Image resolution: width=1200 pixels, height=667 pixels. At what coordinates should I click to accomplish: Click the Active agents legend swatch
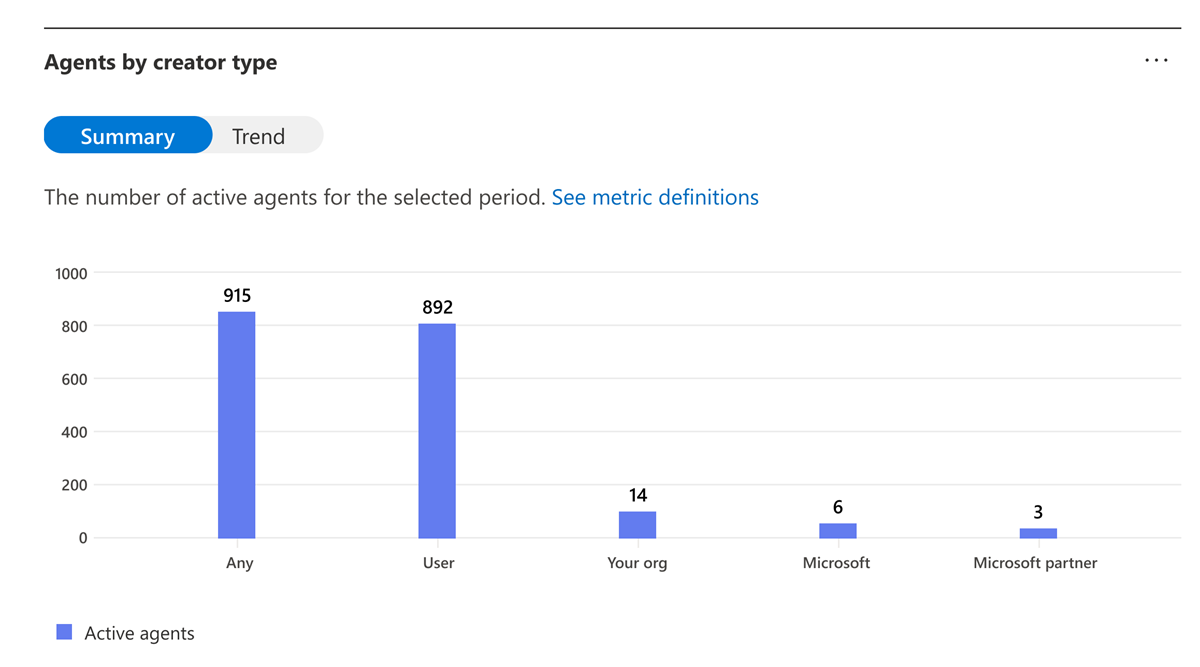point(64,632)
